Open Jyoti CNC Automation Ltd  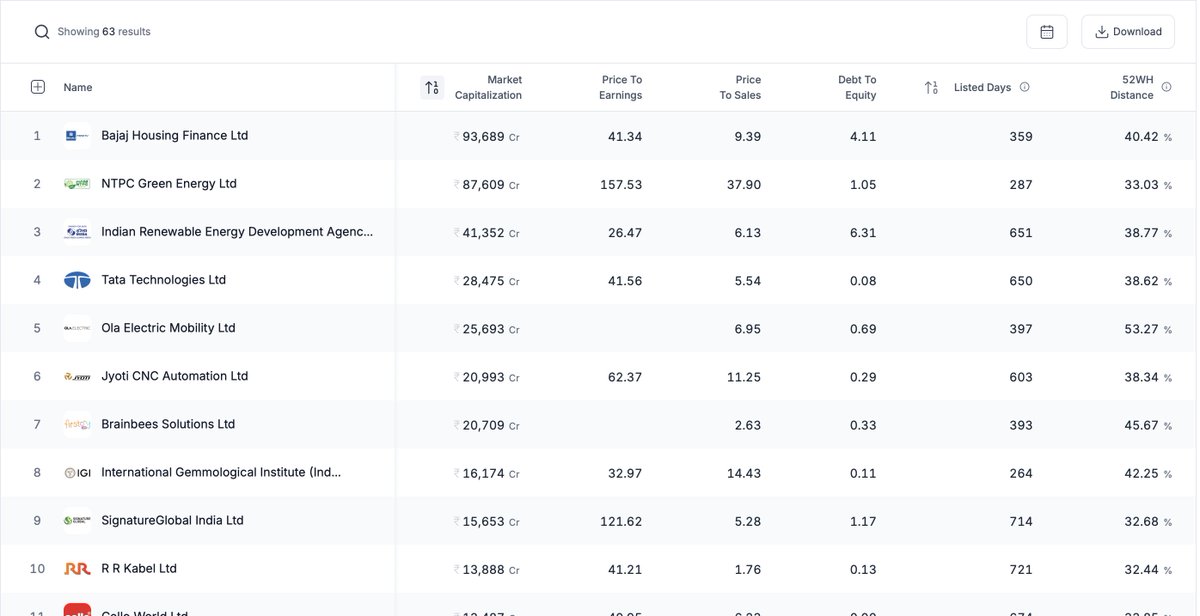pos(174,375)
